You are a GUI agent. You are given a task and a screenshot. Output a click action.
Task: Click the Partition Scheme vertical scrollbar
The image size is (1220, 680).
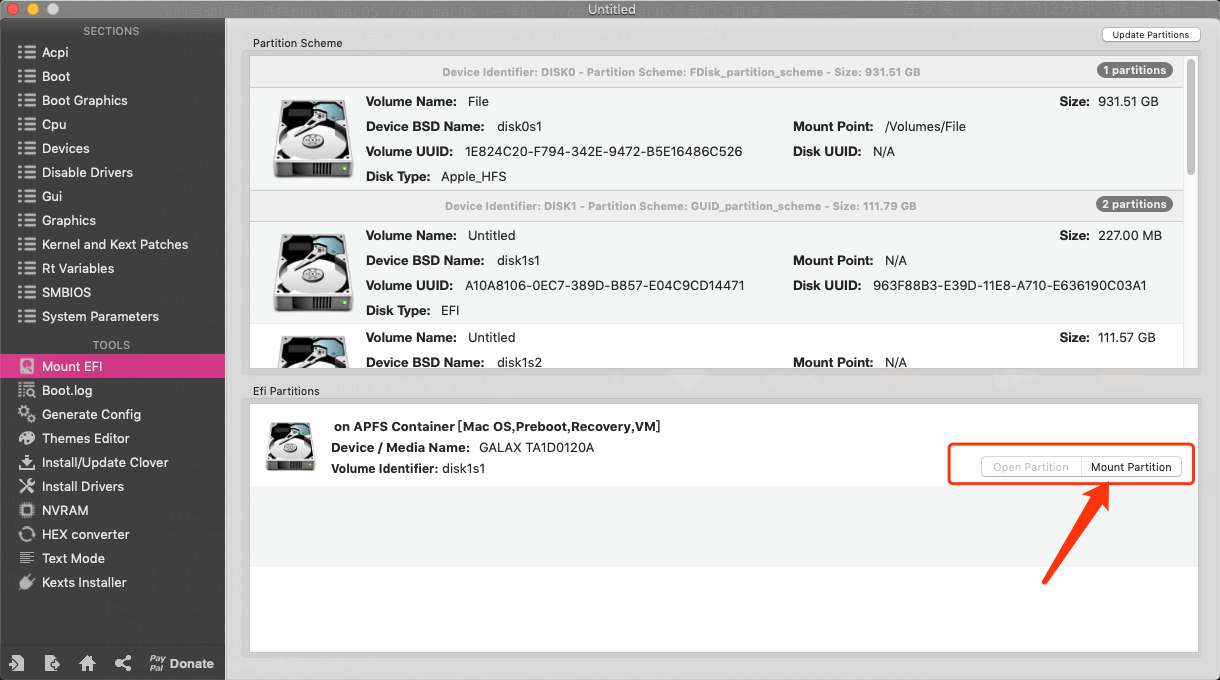[1190, 117]
